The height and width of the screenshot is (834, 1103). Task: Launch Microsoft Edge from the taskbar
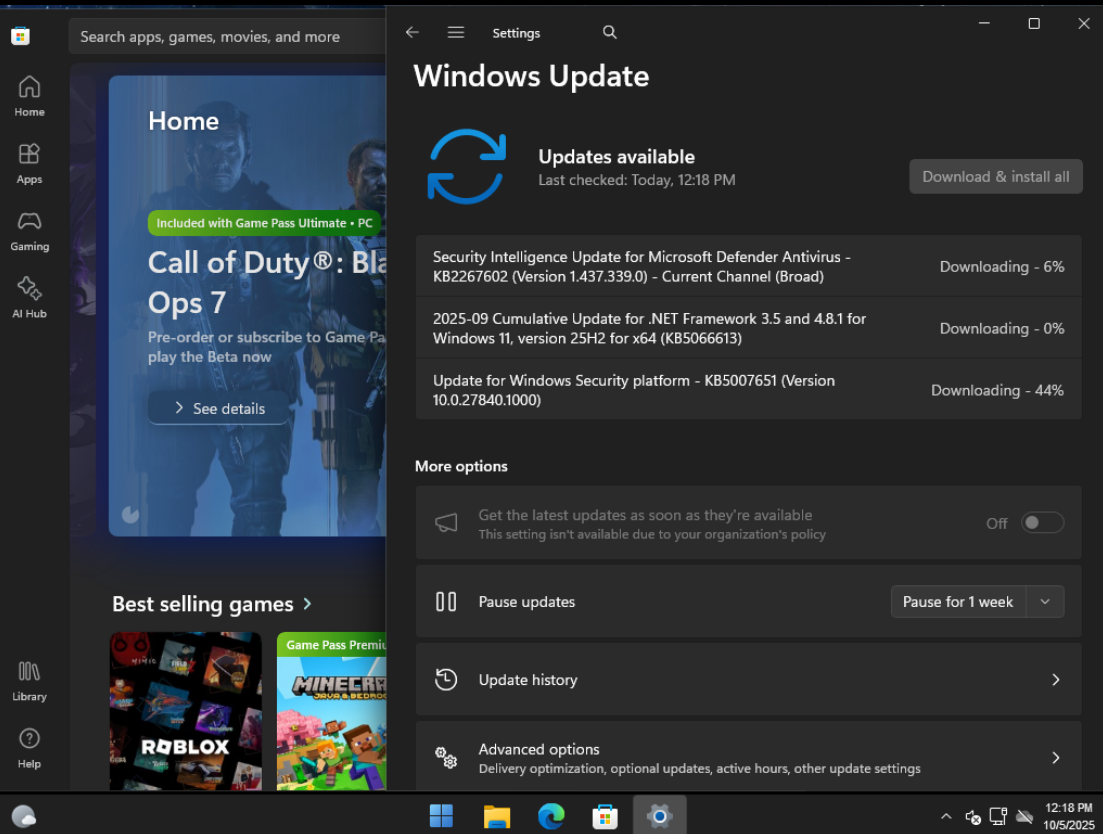click(x=552, y=816)
